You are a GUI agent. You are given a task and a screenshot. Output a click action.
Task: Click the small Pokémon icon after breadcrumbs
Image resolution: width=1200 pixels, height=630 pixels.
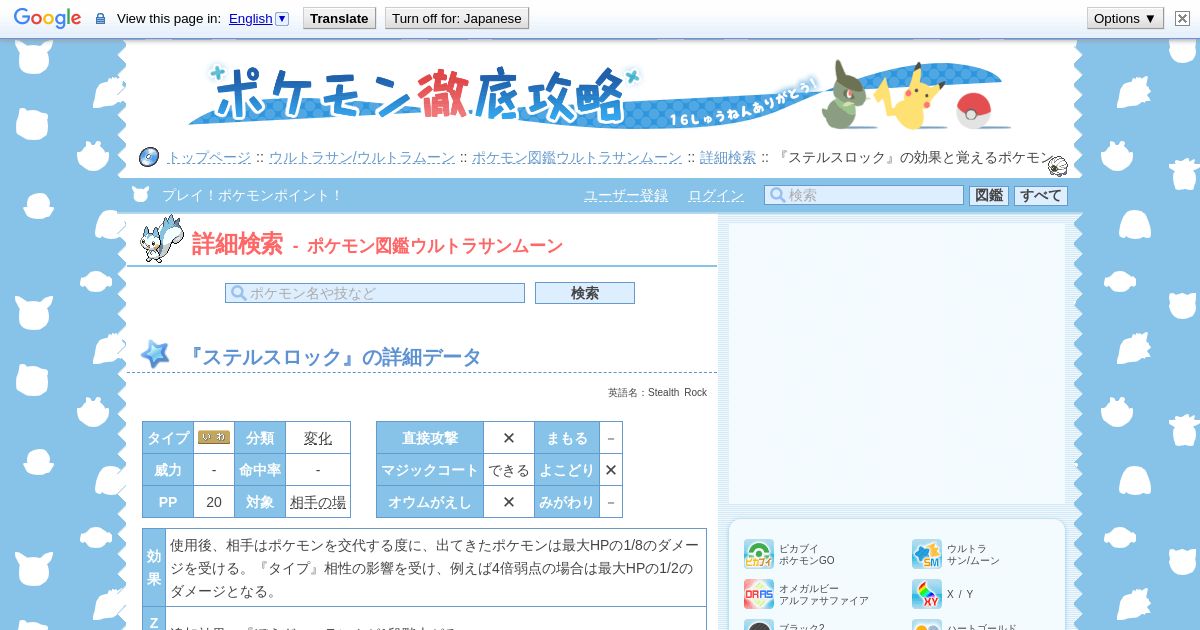(x=1058, y=166)
